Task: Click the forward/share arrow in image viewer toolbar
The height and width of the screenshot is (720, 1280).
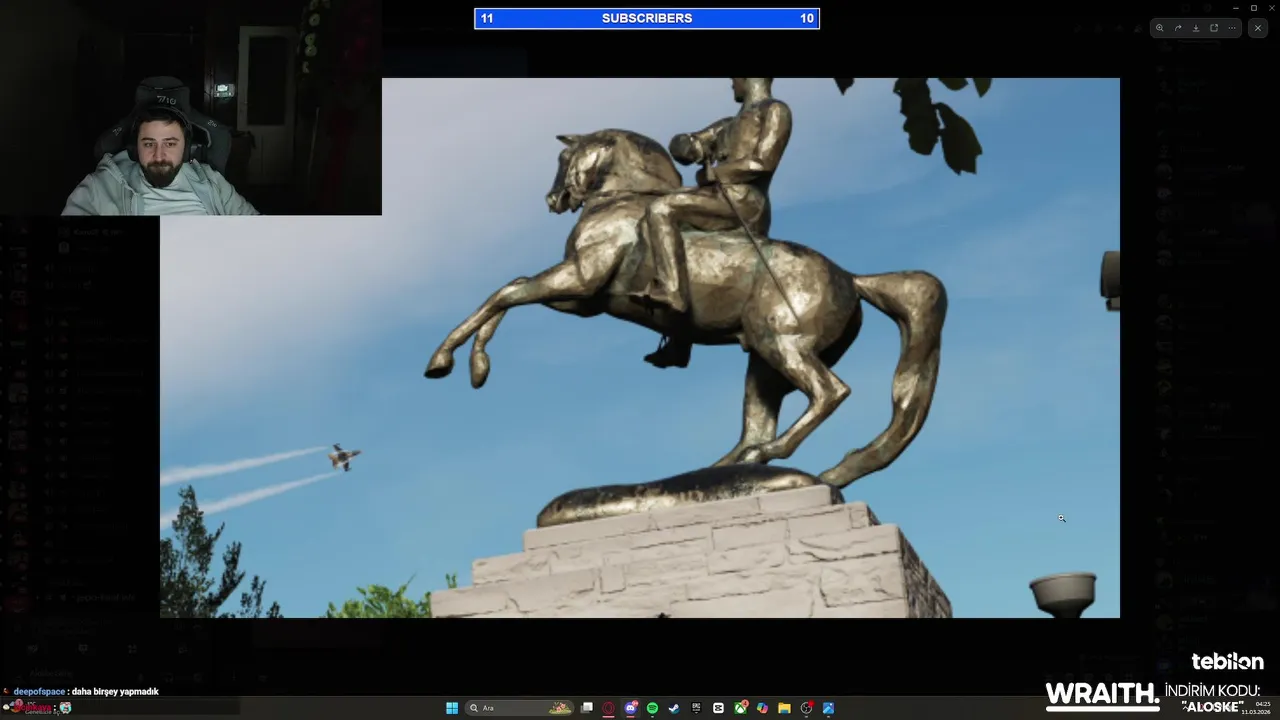Action: tap(1178, 28)
